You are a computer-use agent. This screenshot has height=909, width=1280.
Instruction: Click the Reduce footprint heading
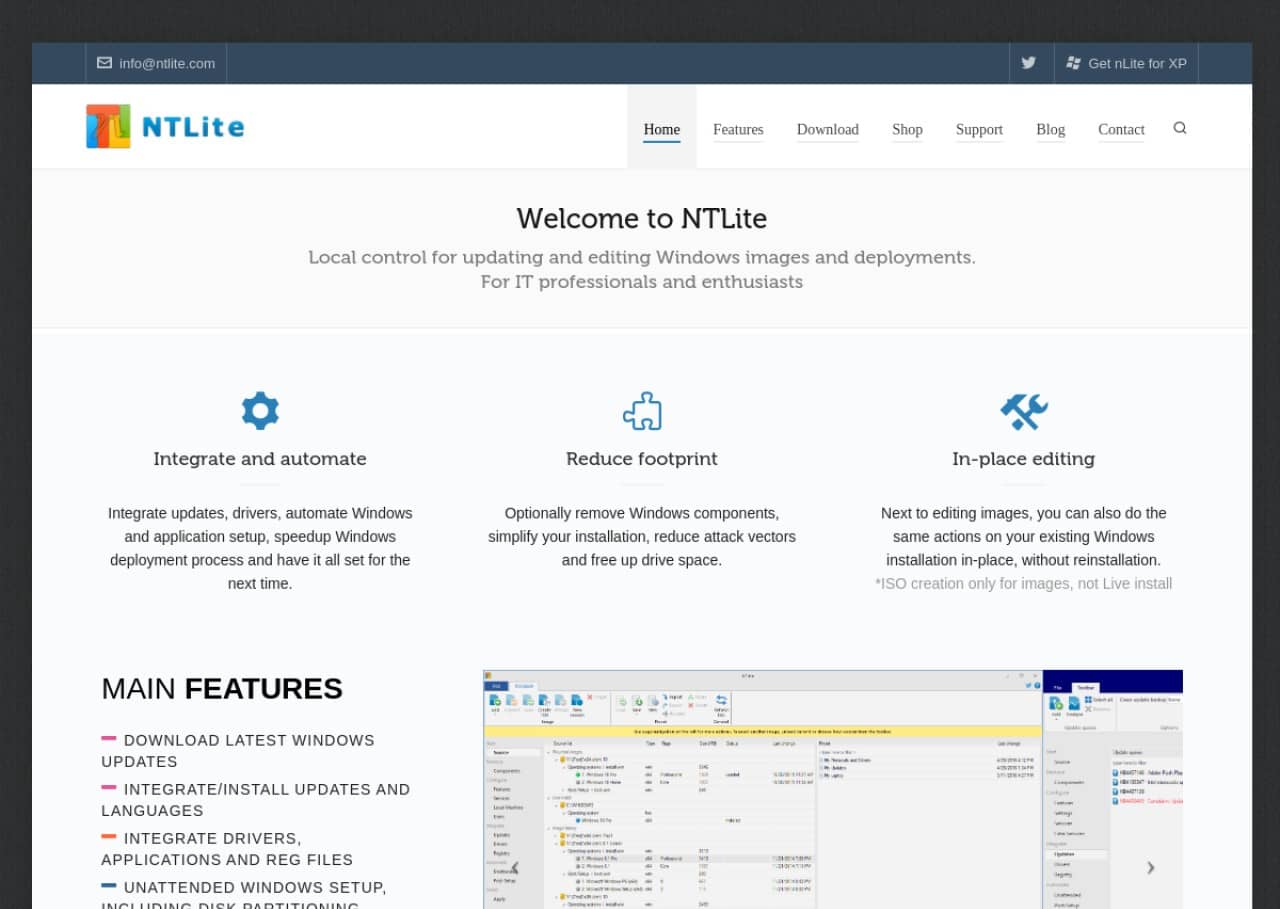pos(642,459)
